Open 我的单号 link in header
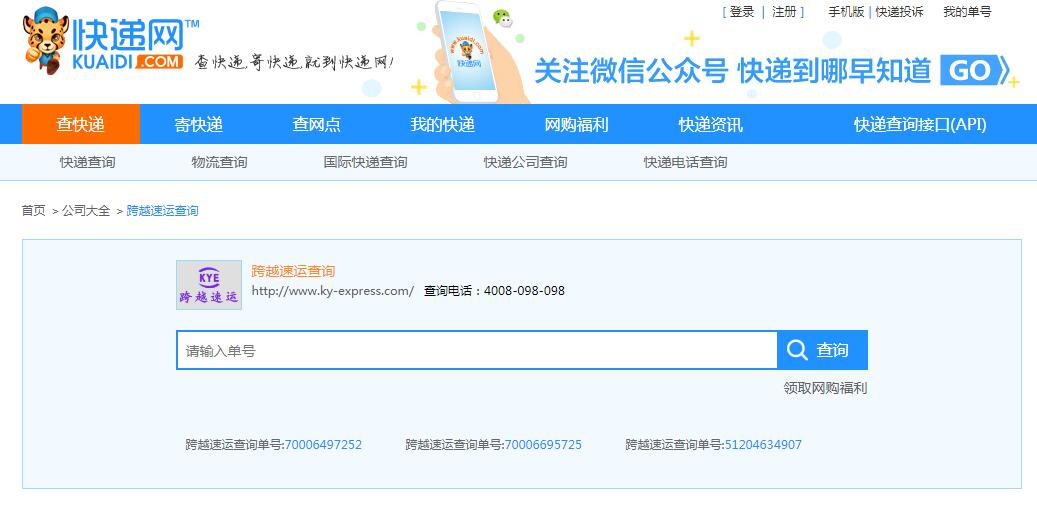Screen dimensions: 1037x507 (967, 12)
